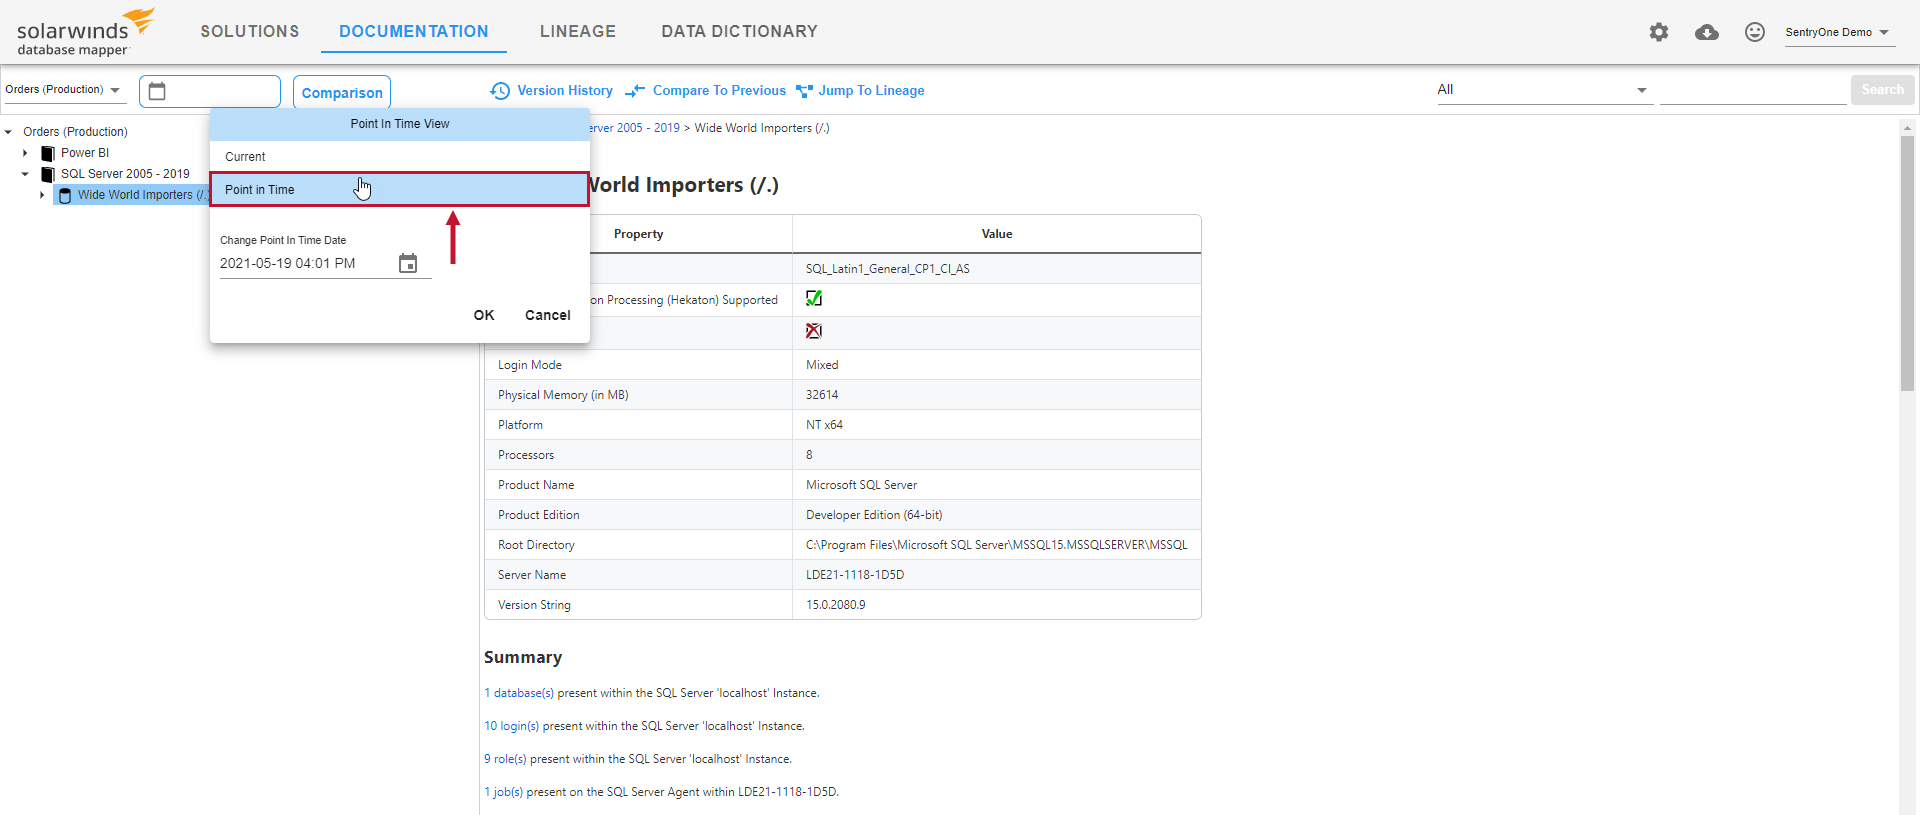Click the green checkmark for Hekaton Supported
The image size is (1920, 815).
pyautogui.click(x=814, y=298)
